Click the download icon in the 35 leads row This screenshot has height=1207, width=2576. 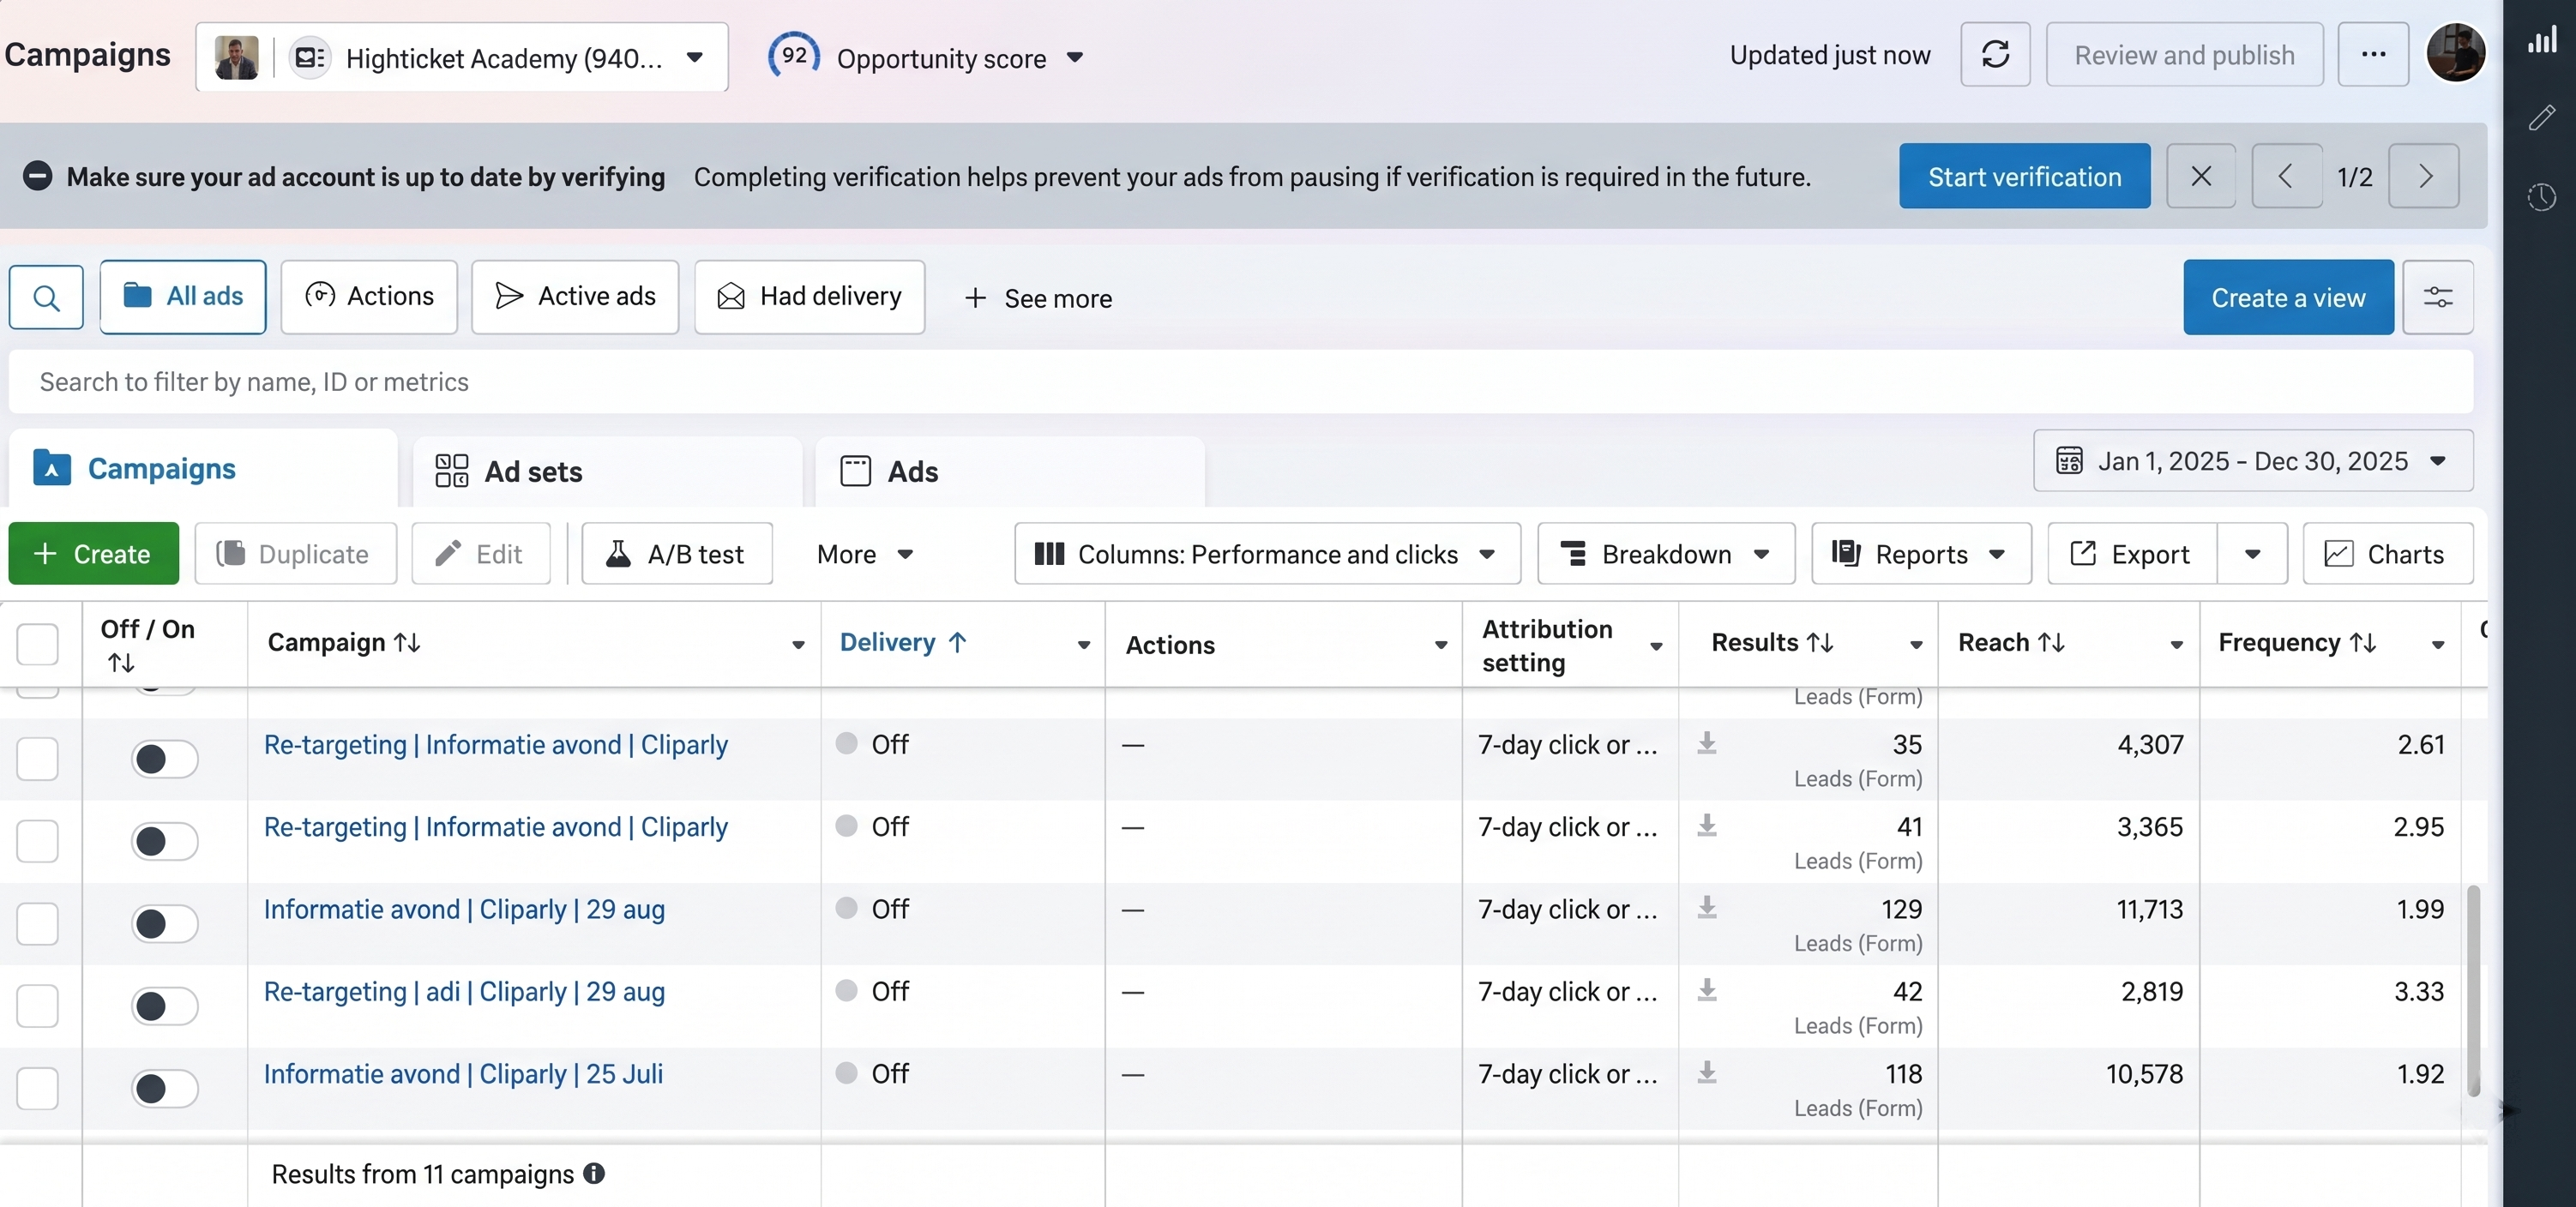[1707, 743]
